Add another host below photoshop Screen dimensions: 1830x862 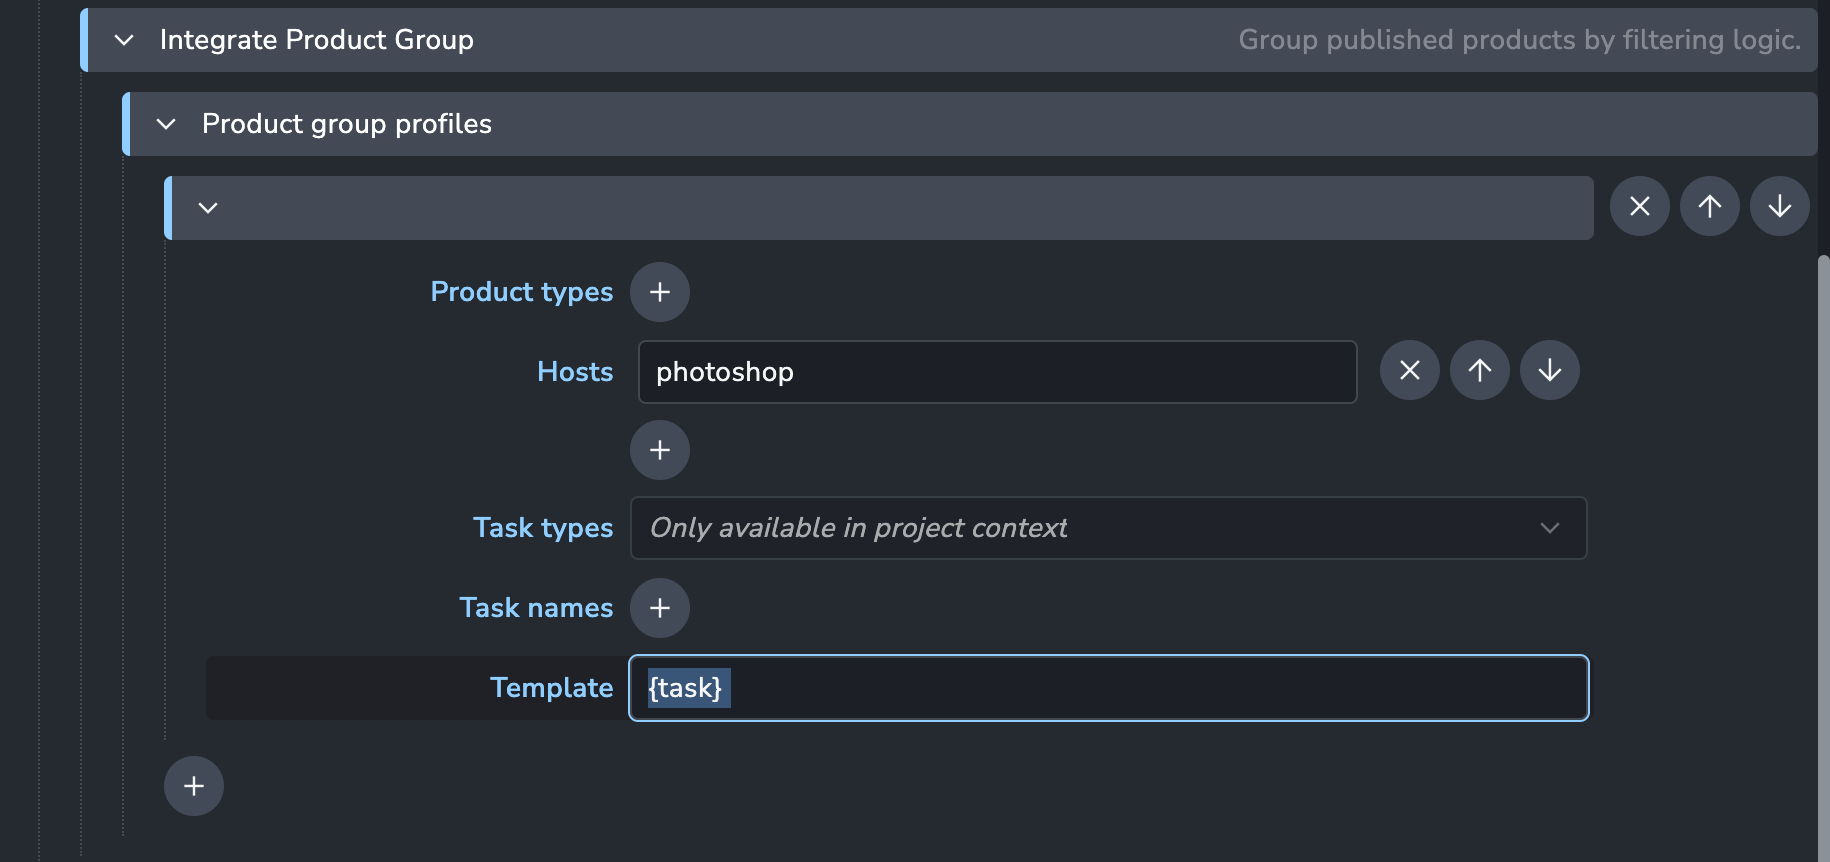pos(659,450)
